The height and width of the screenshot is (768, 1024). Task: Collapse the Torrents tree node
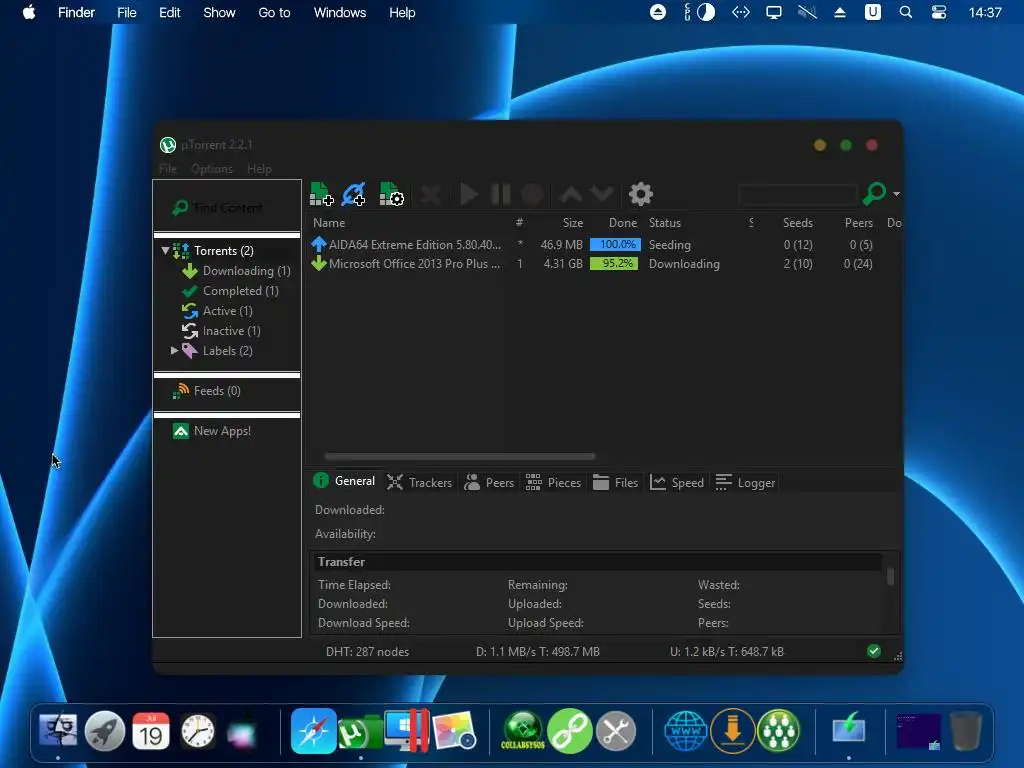(x=165, y=250)
